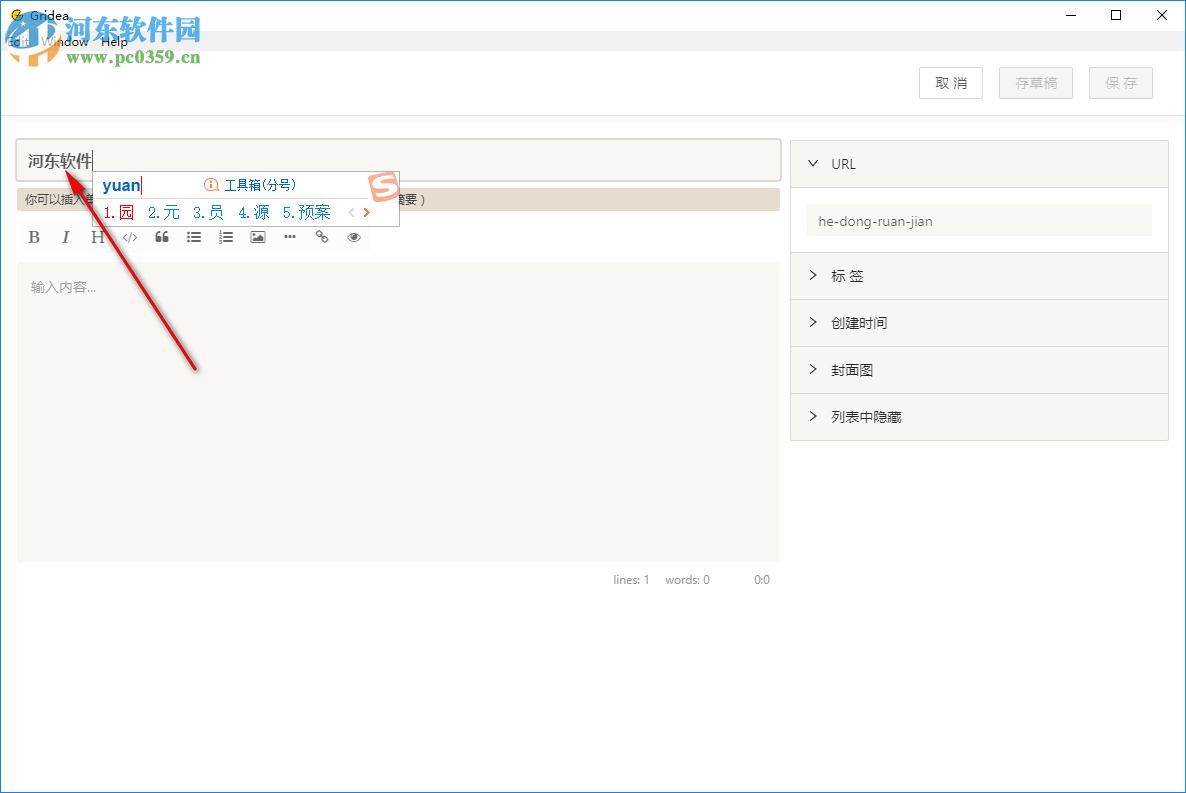Image resolution: width=1186 pixels, height=793 pixels.
Task: Open the Window menu
Action: [x=63, y=42]
